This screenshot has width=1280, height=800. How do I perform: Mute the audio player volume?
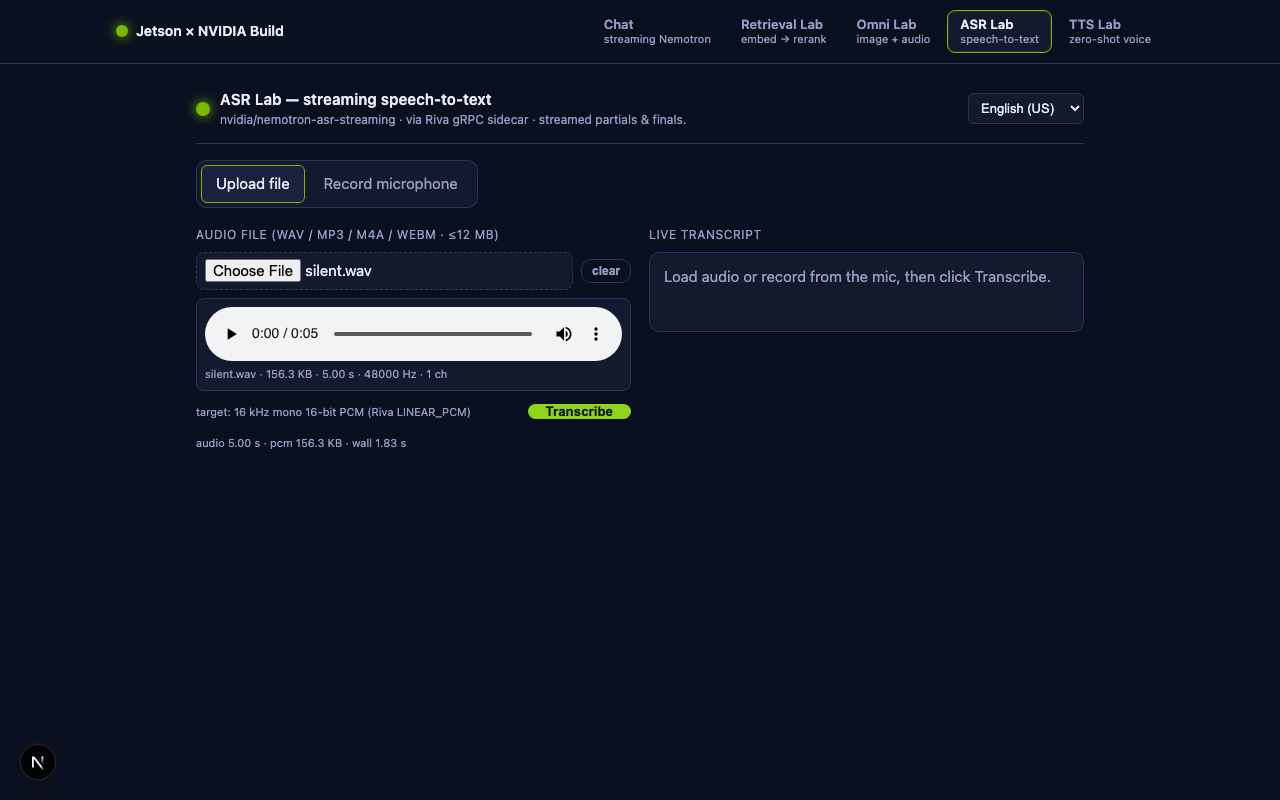tap(564, 334)
